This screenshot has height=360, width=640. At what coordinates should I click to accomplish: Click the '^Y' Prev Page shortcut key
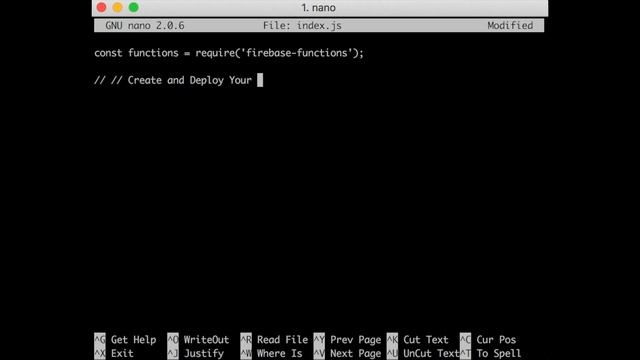click(319, 340)
